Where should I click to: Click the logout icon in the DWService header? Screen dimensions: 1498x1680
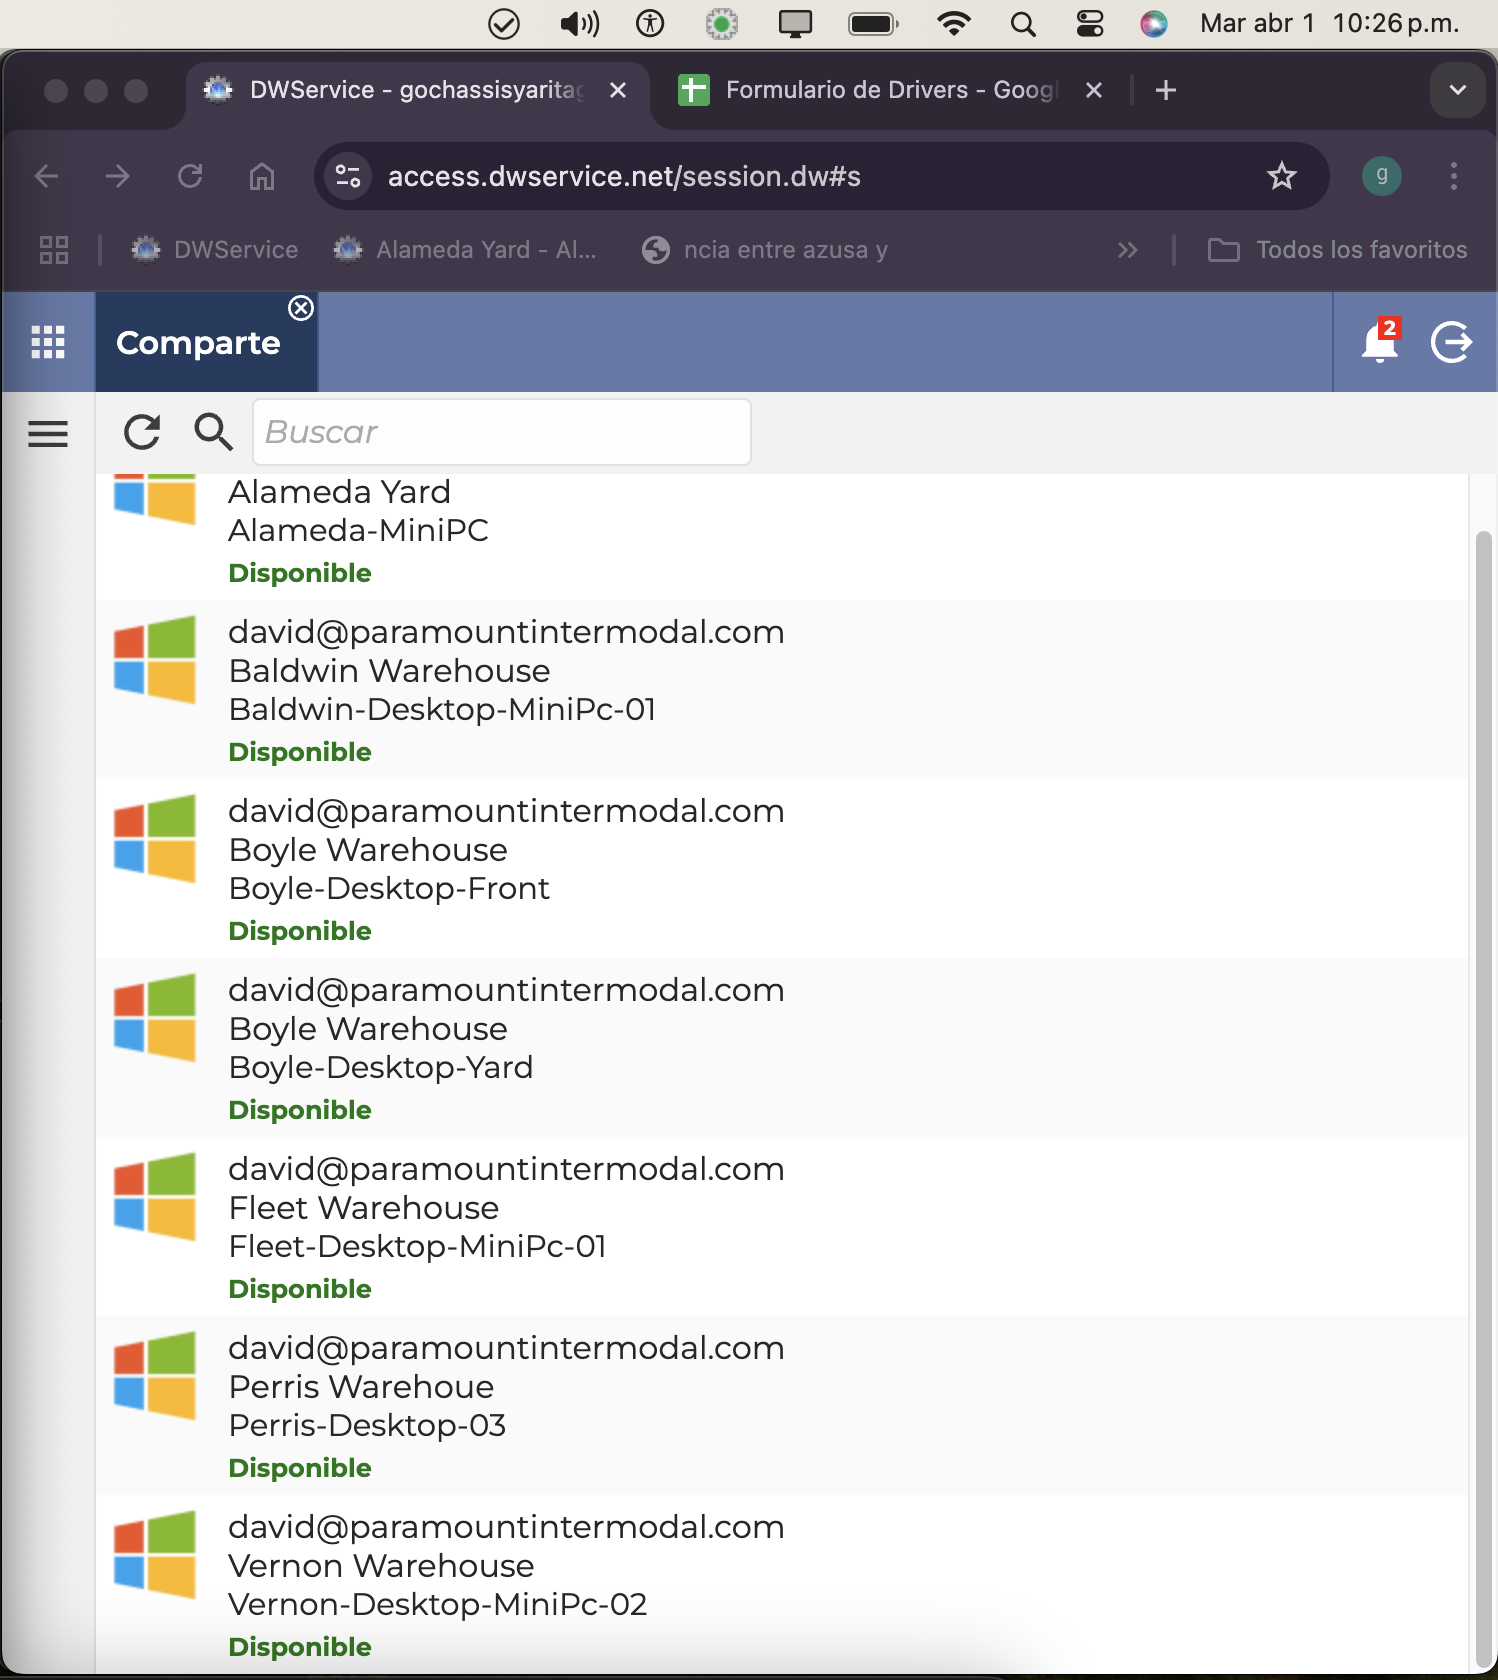1451,342
